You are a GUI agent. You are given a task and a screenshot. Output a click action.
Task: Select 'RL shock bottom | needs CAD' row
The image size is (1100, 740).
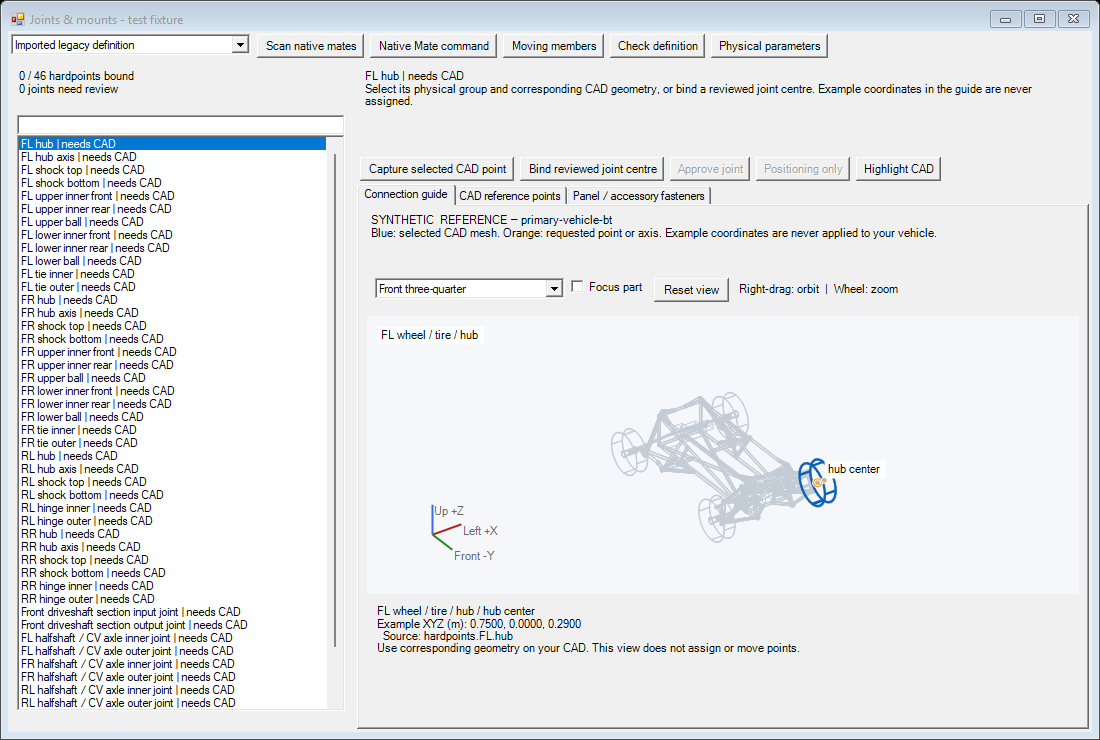pos(172,495)
